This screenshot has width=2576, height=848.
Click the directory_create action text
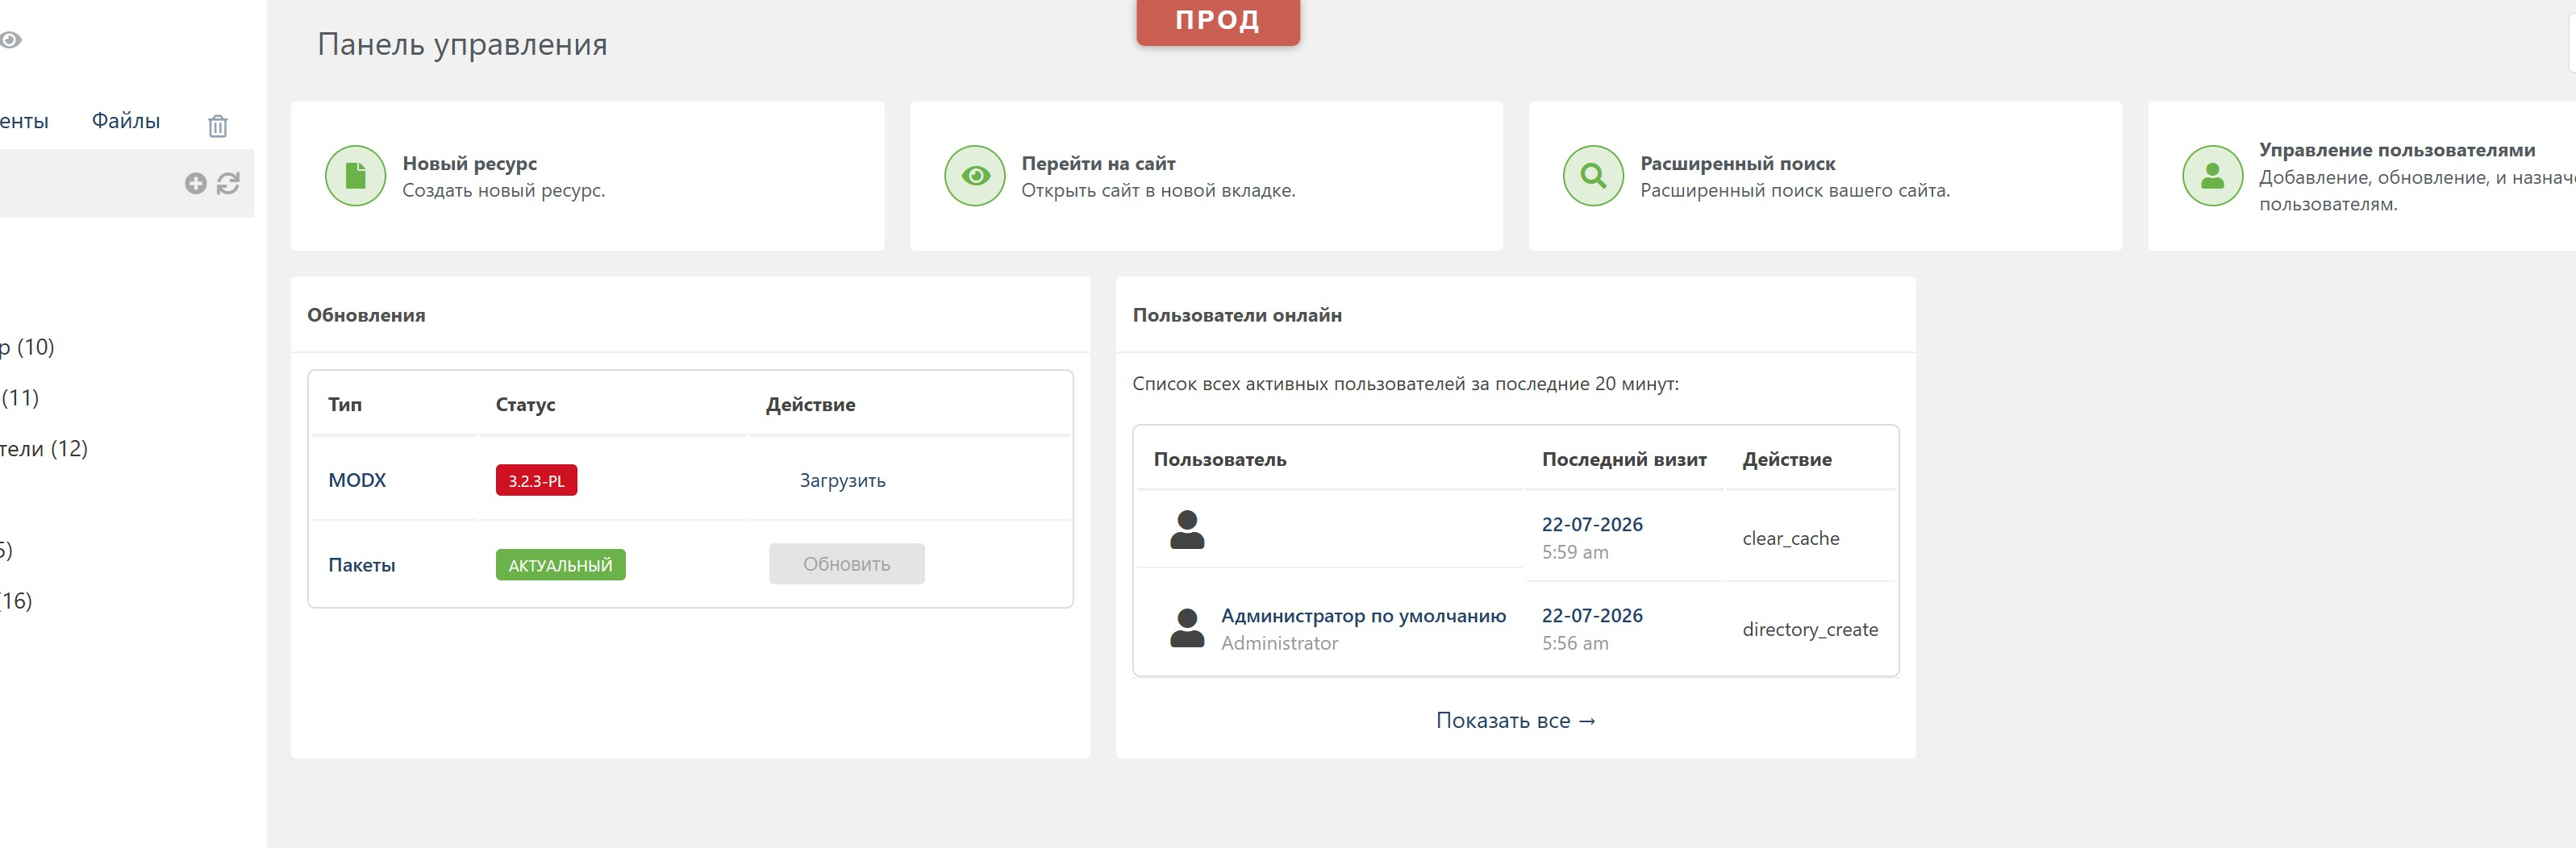[1810, 630]
